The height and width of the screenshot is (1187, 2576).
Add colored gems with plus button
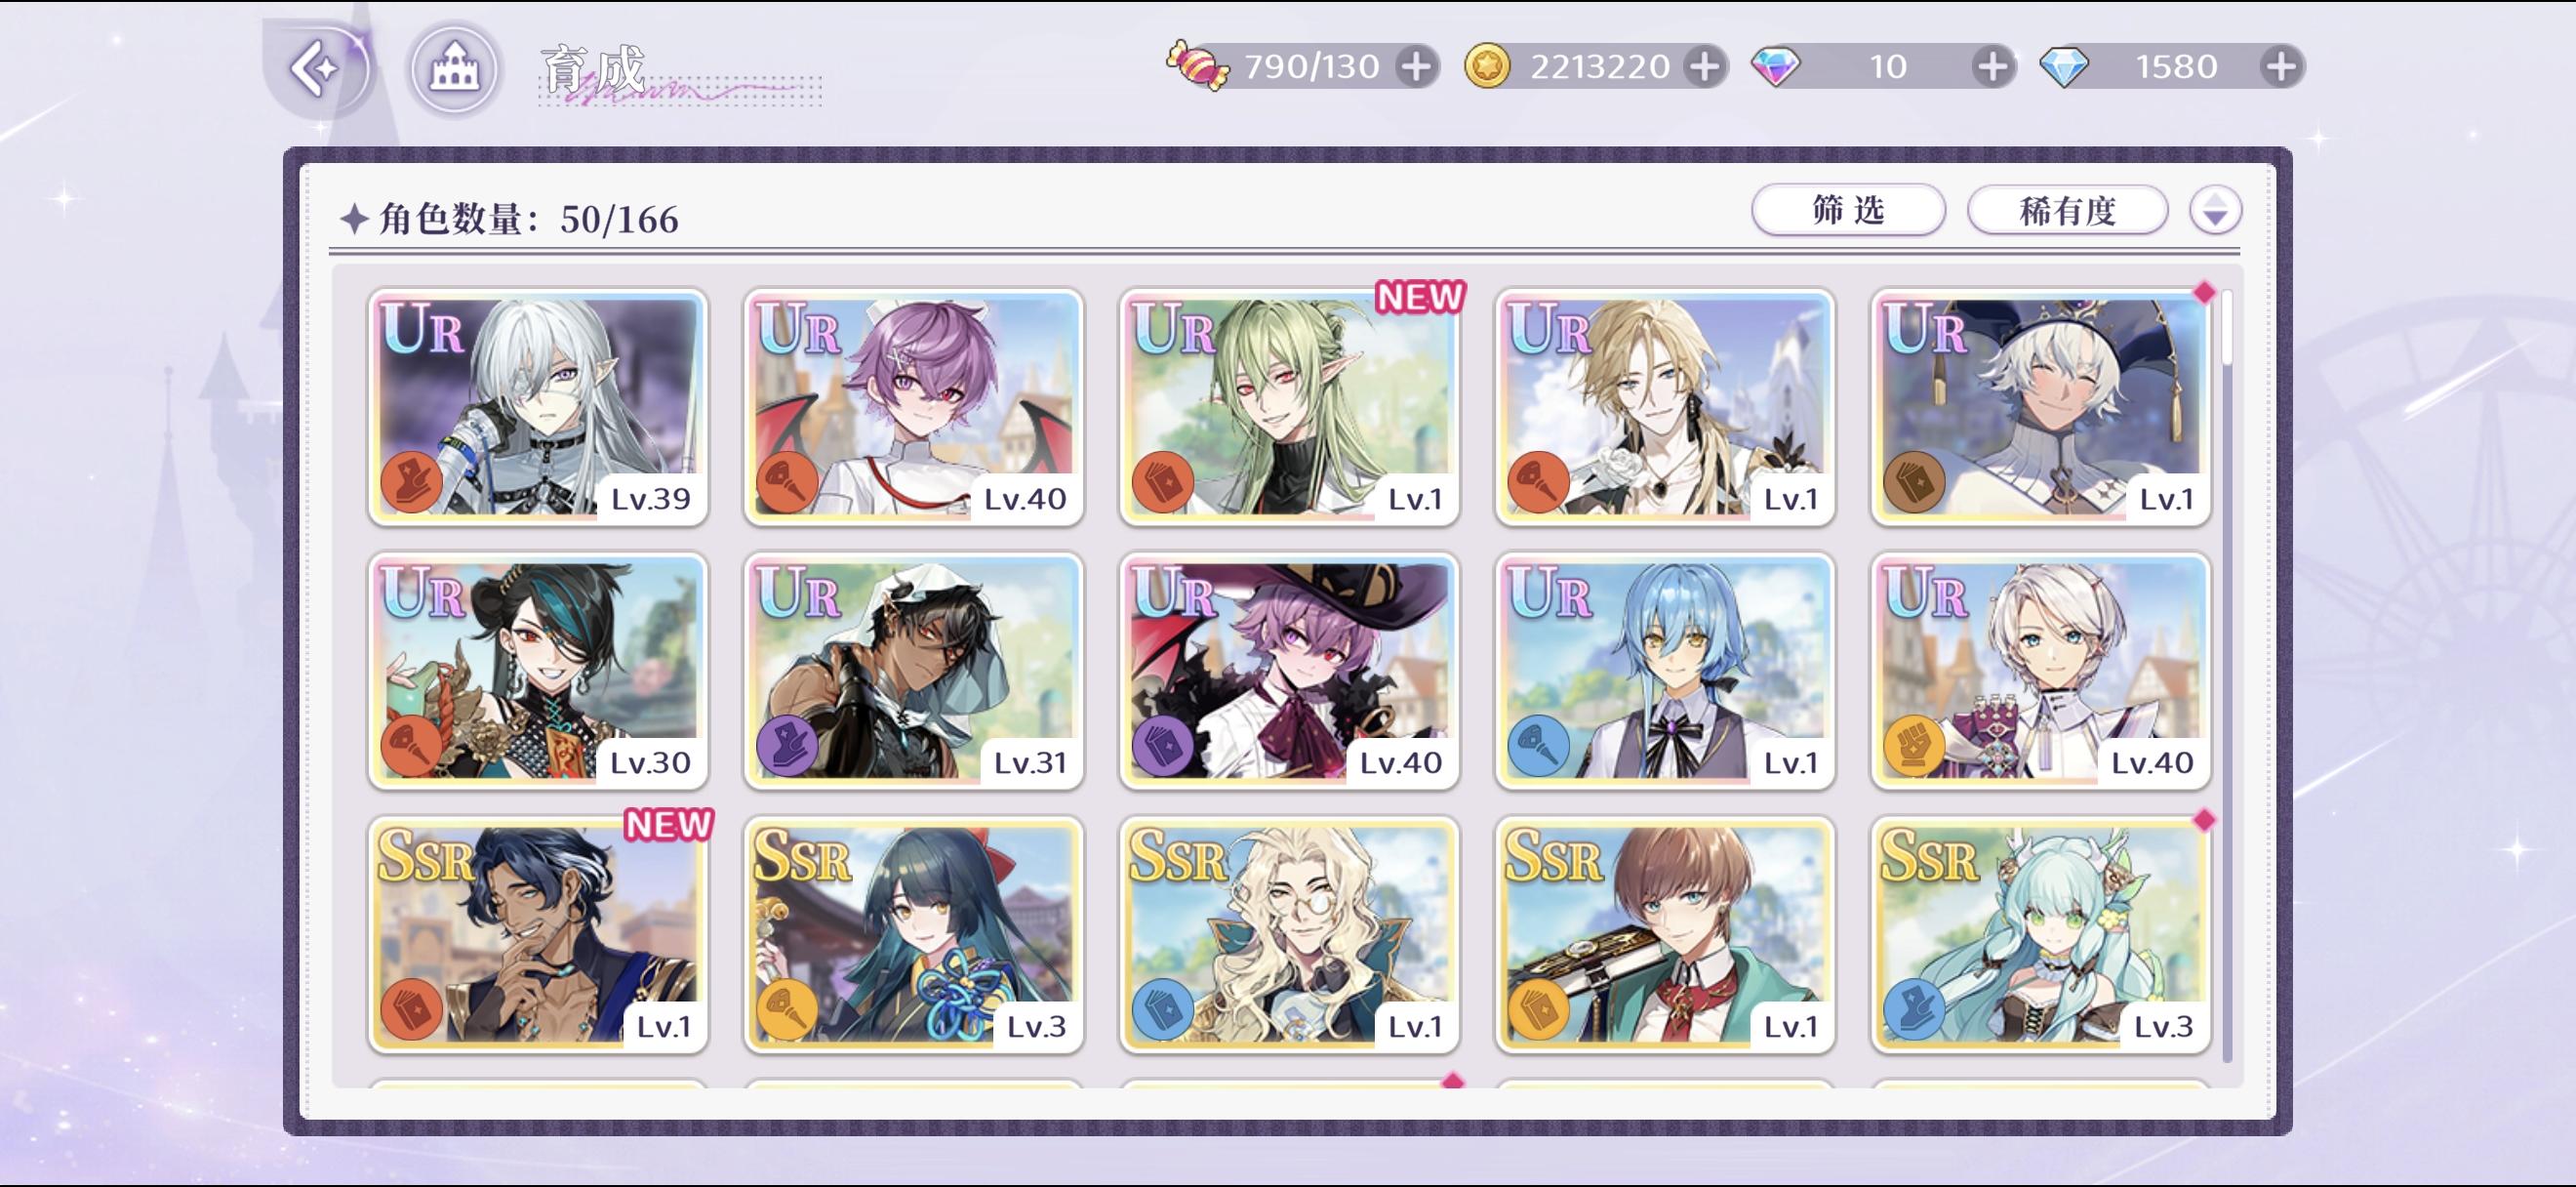[x=1992, y=66]
